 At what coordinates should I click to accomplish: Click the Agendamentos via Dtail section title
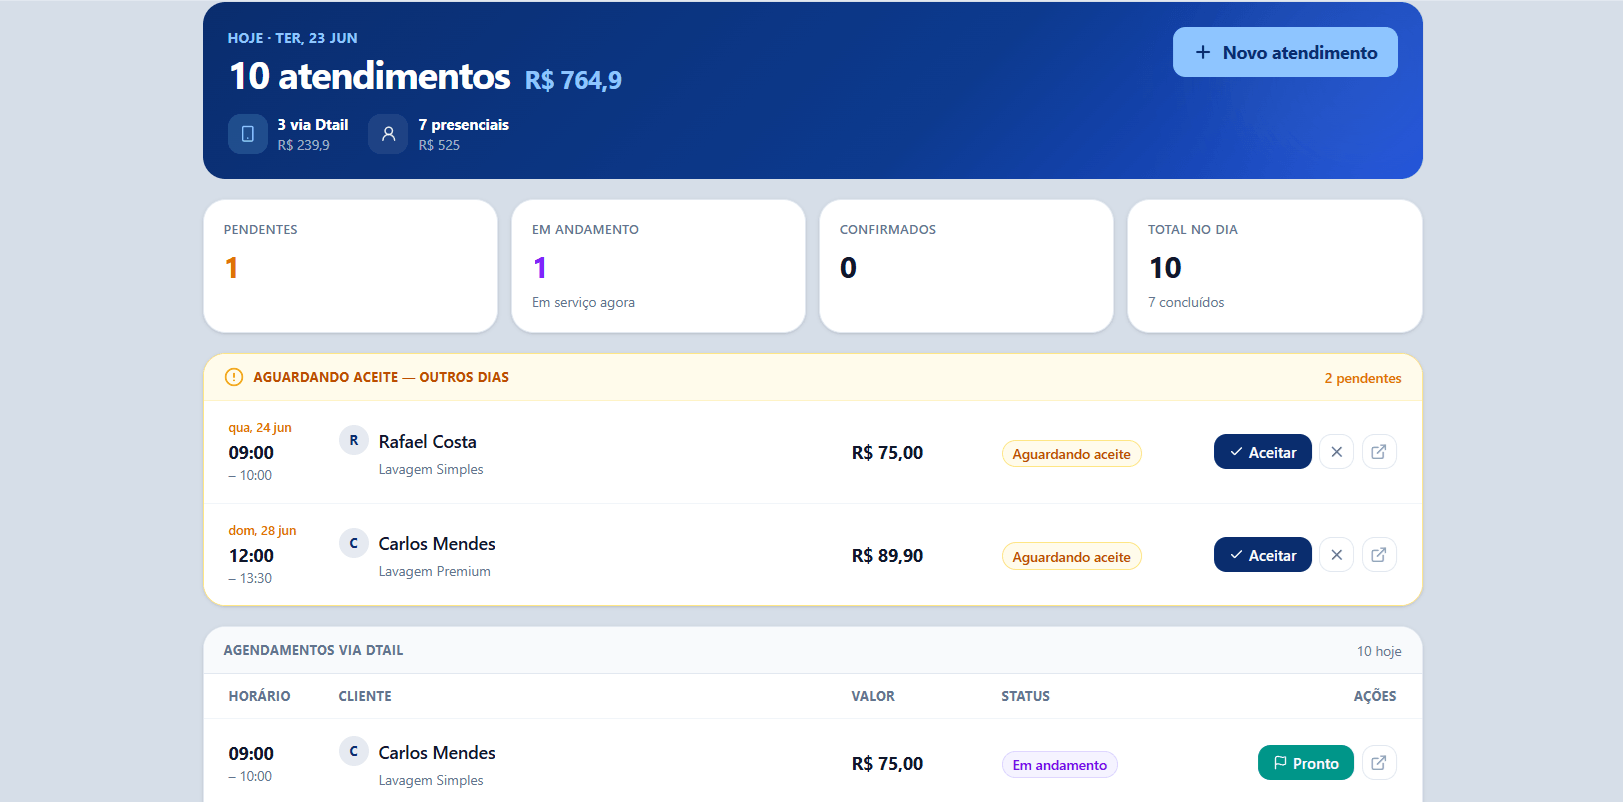click(313, 650)
